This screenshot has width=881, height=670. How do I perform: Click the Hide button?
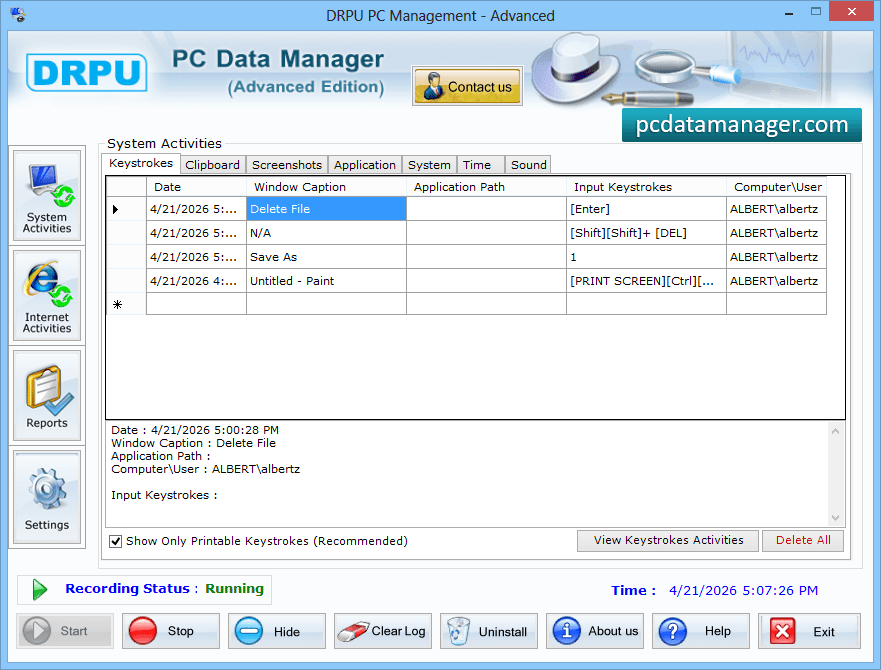click(277, 631)
